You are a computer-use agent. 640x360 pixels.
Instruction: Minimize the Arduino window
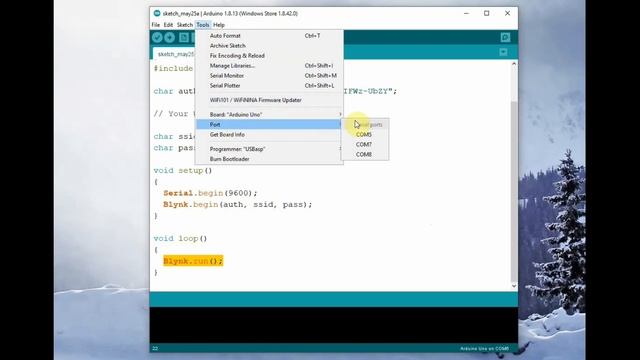[x=466, y=13]
